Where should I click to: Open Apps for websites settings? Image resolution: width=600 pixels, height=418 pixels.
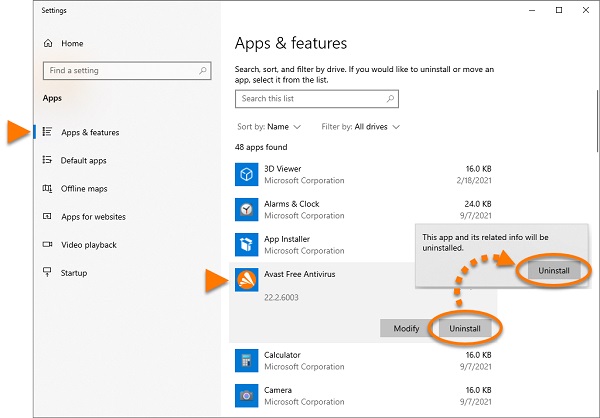coord(93,217)
